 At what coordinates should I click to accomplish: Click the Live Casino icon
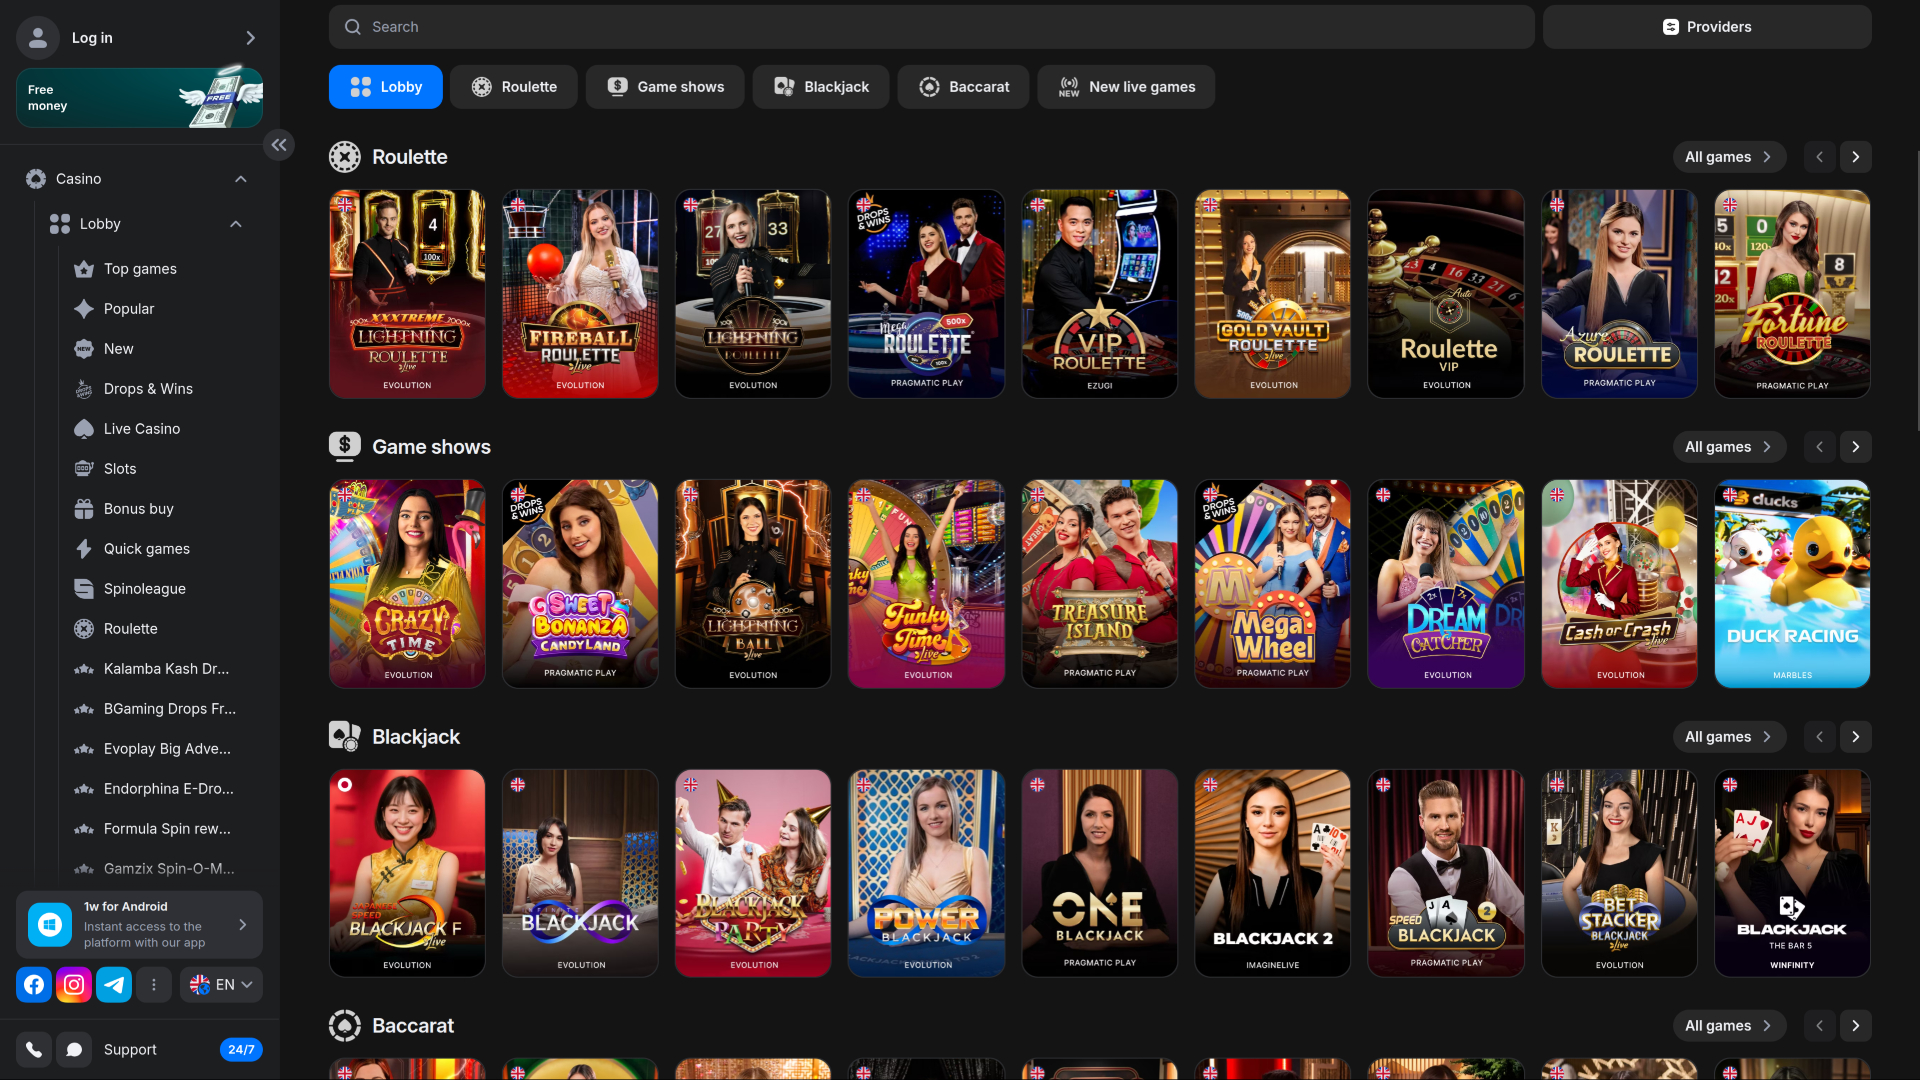(x=83, y=428)
